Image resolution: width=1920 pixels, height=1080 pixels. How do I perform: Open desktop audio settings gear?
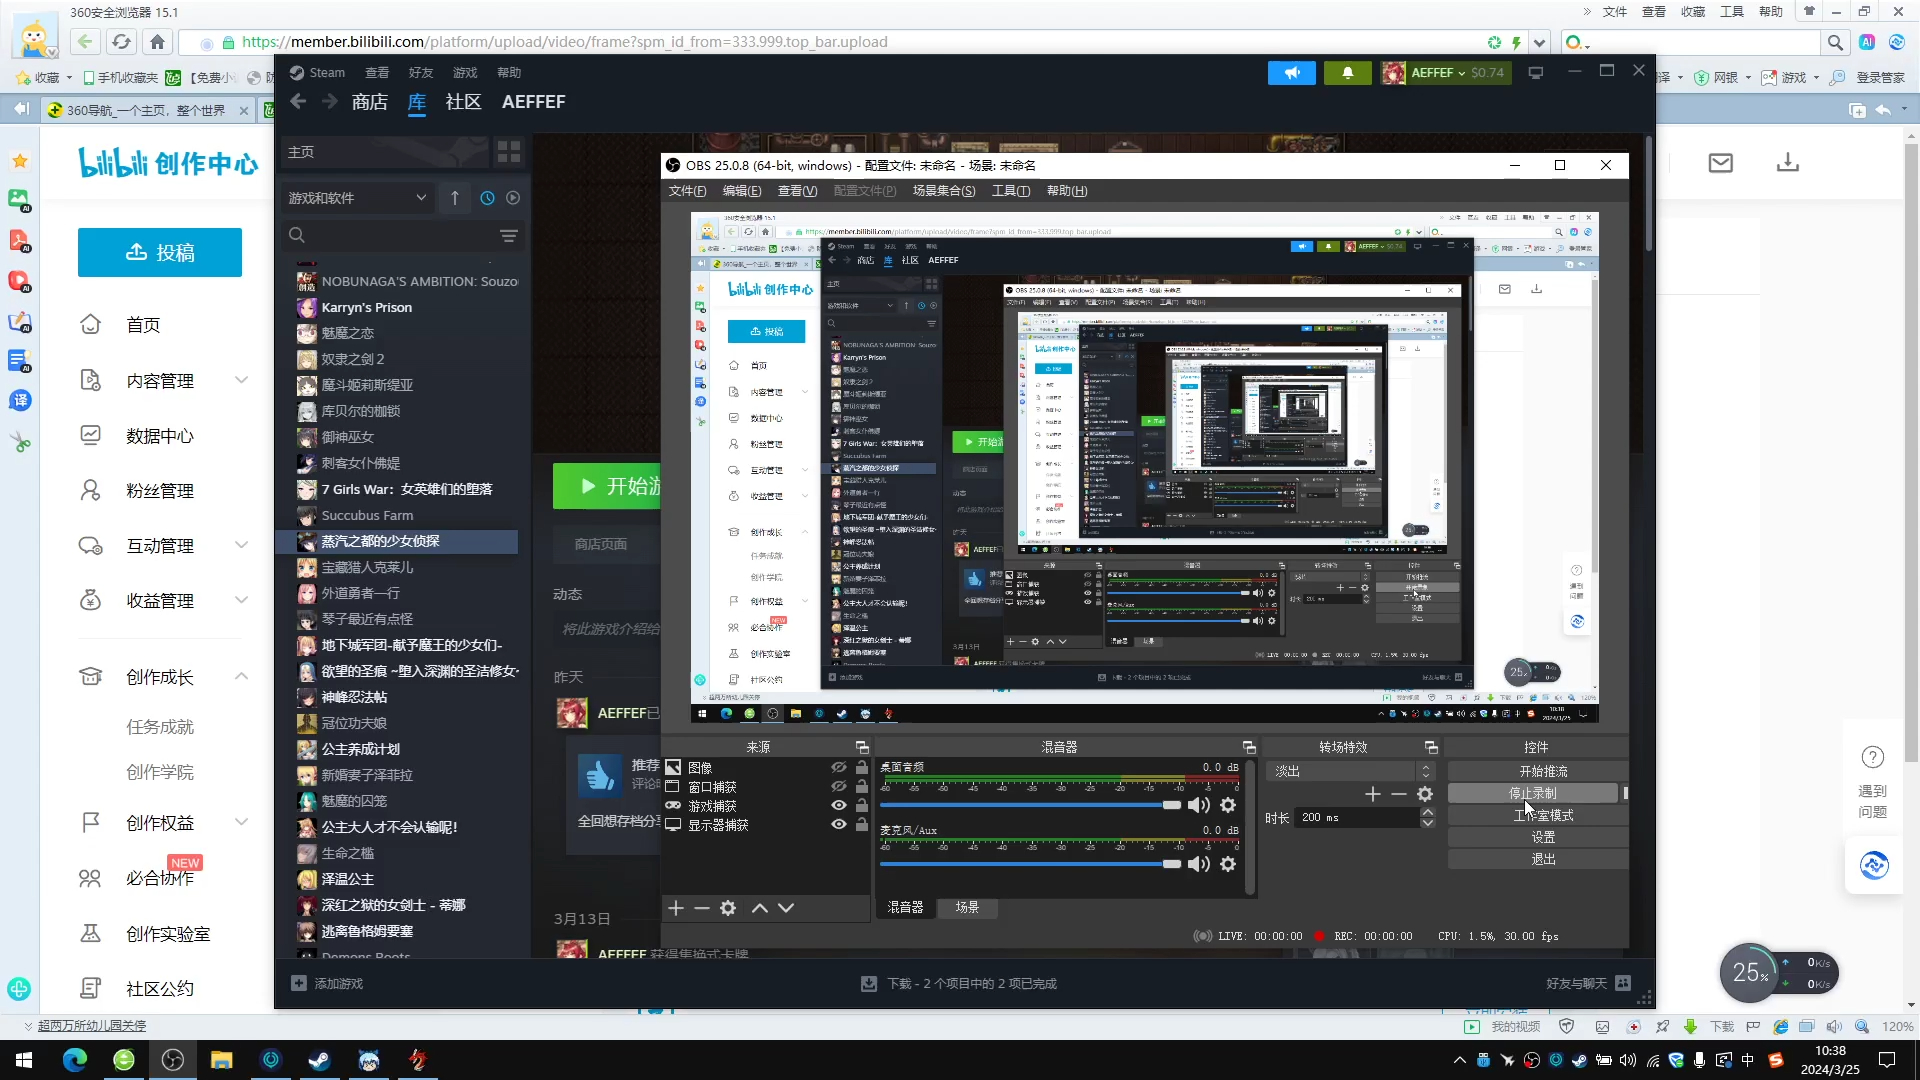coord(1228,805)
